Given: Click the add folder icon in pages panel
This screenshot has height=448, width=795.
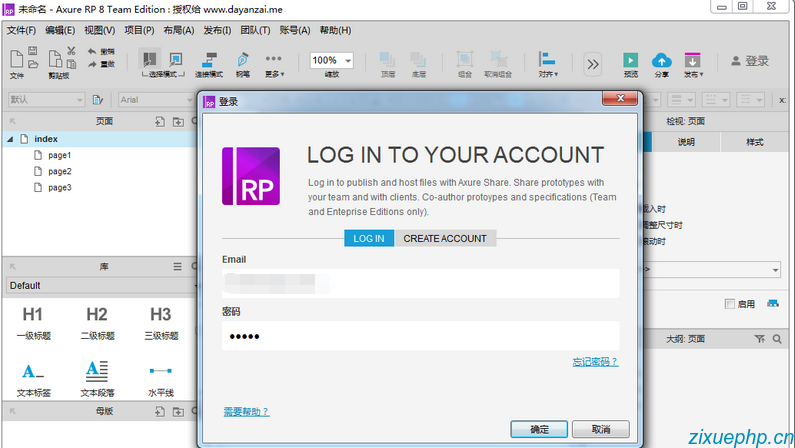Looking at the screenshot, I should 178,122.
